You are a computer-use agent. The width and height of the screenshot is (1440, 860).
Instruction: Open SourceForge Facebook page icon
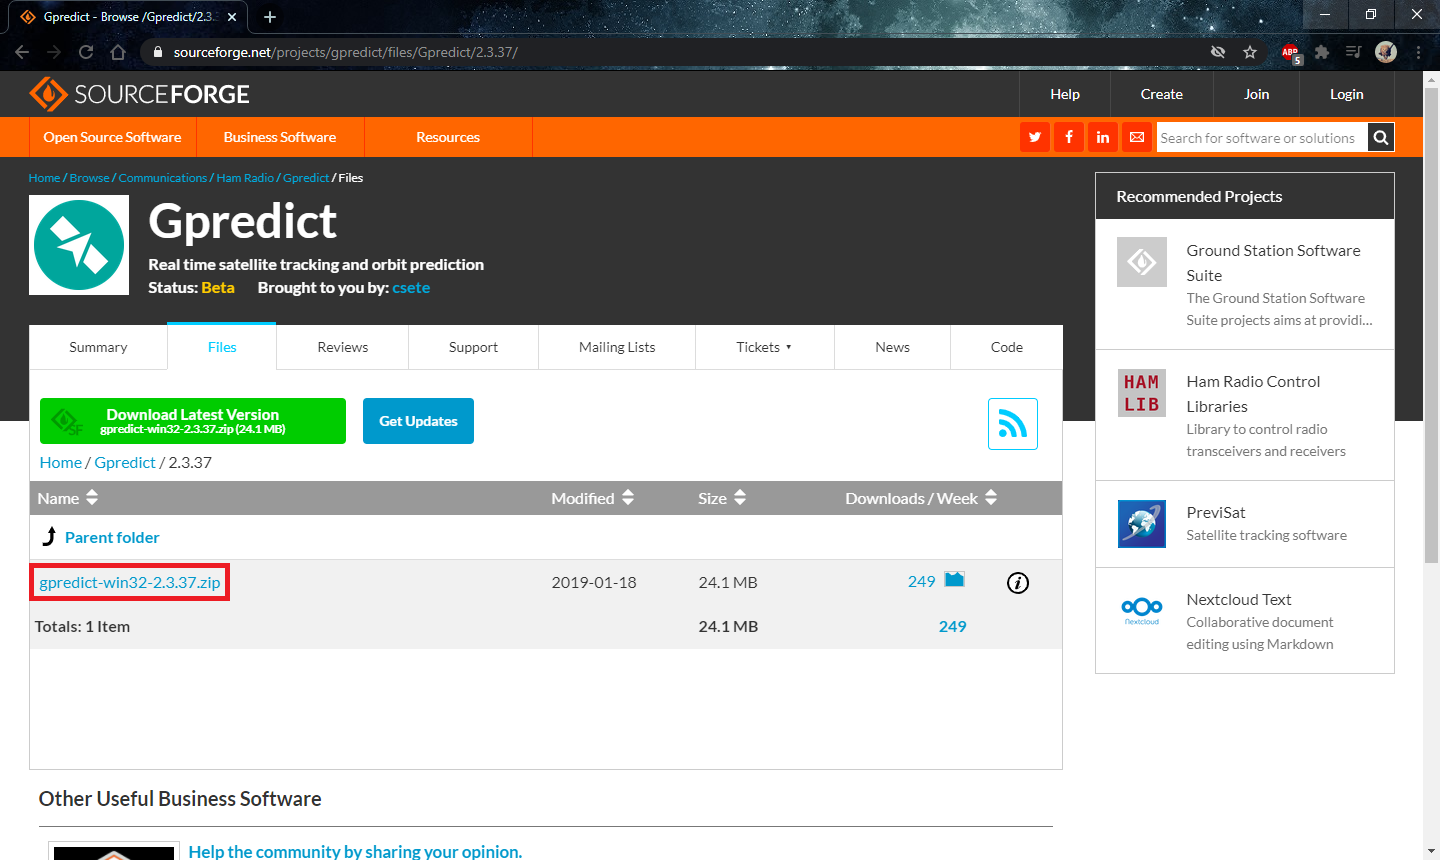coord(1069,137)
